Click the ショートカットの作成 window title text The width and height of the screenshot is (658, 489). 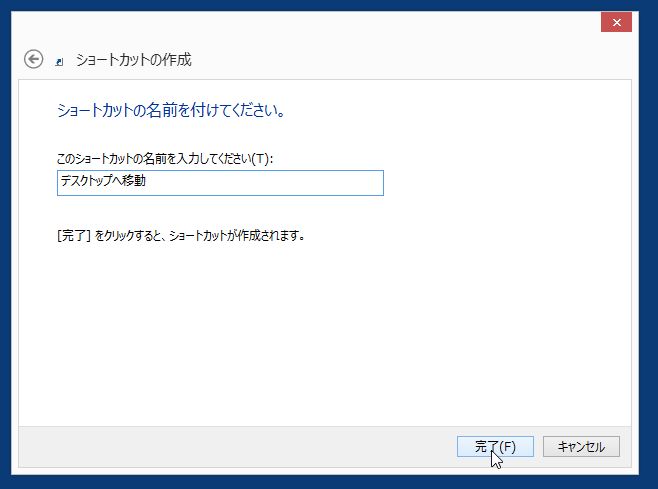click(x=133, y=60)
